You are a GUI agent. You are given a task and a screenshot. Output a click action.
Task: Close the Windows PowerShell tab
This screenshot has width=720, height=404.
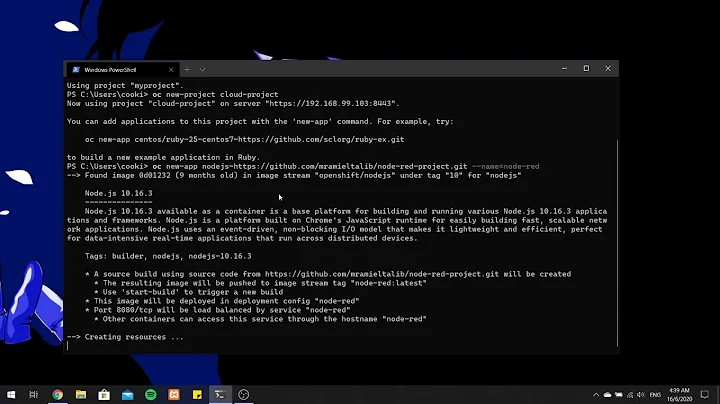pyautogui.click(x=171, y=70)
